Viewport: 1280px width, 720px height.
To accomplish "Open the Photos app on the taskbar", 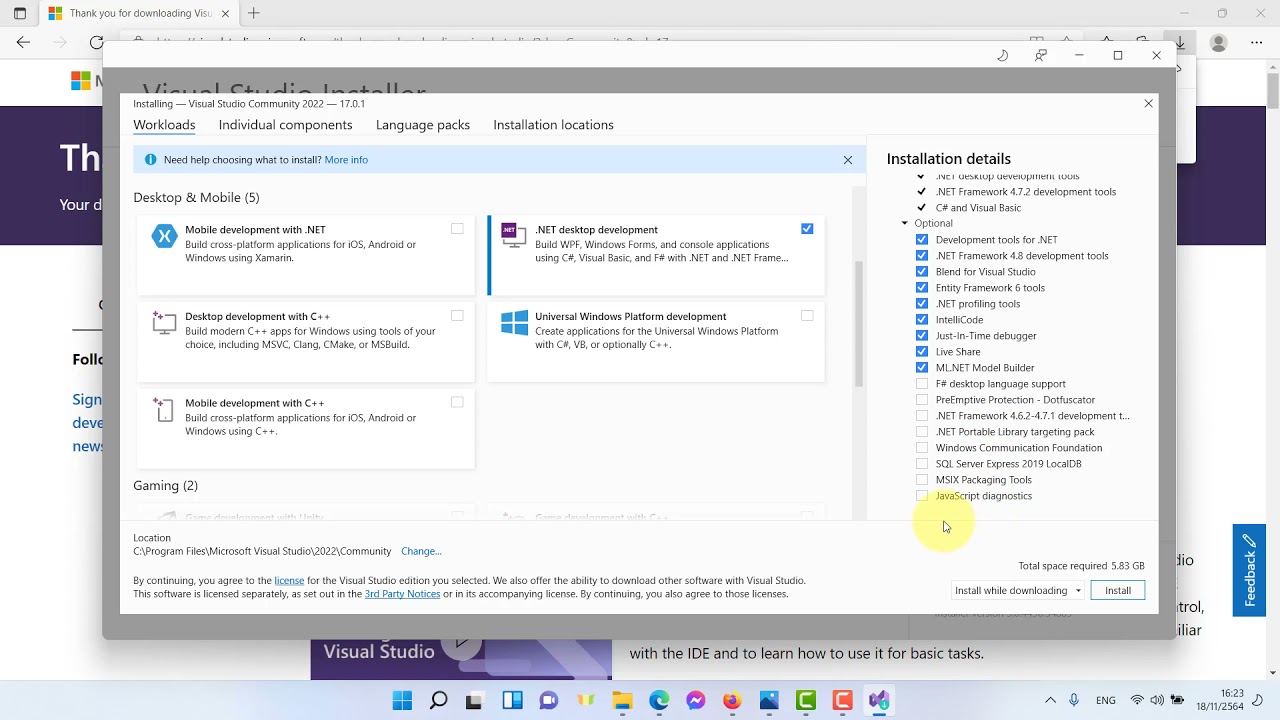I will pos(769,700).
